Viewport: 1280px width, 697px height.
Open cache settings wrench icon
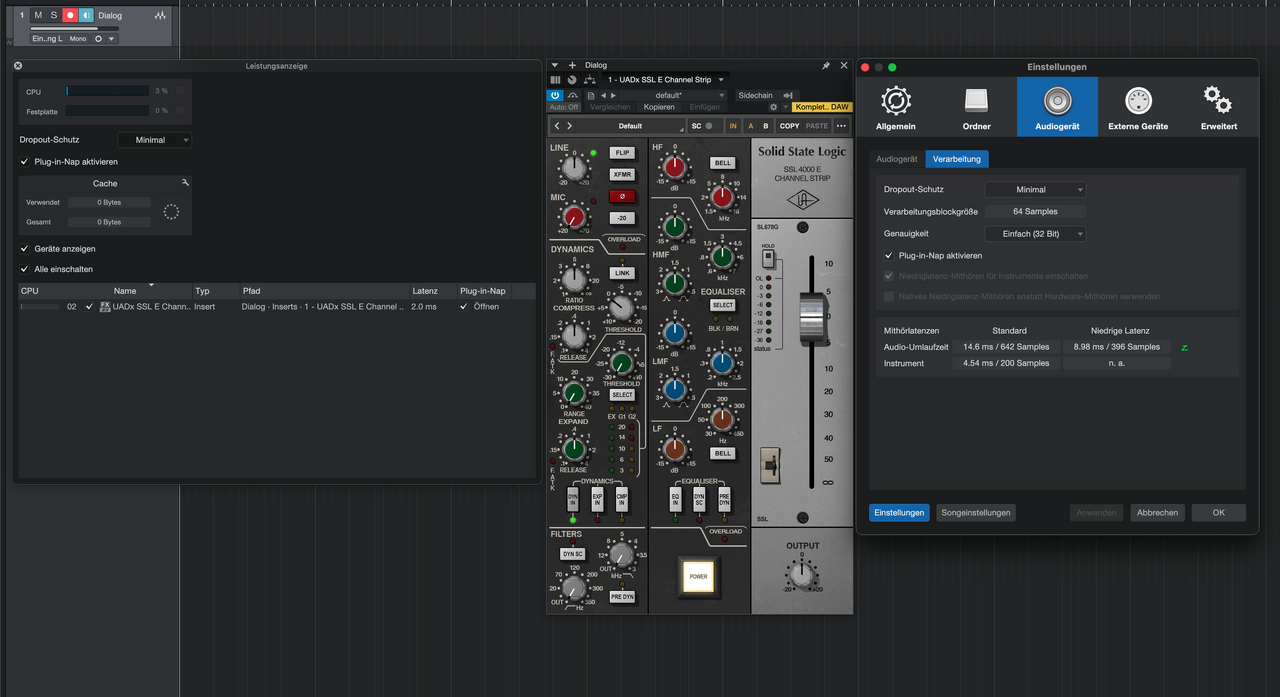point(185,183)
